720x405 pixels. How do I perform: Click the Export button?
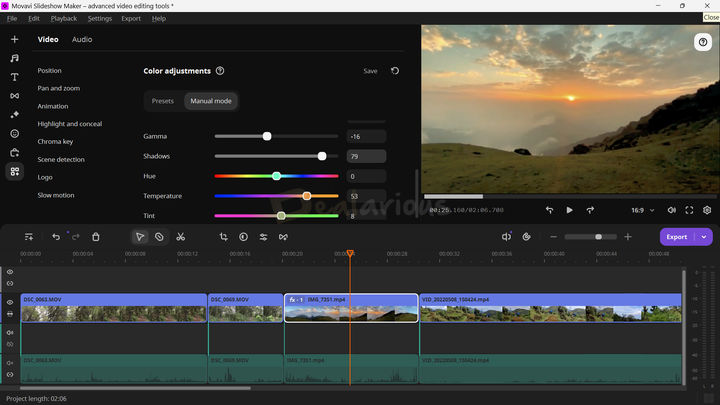677,237
